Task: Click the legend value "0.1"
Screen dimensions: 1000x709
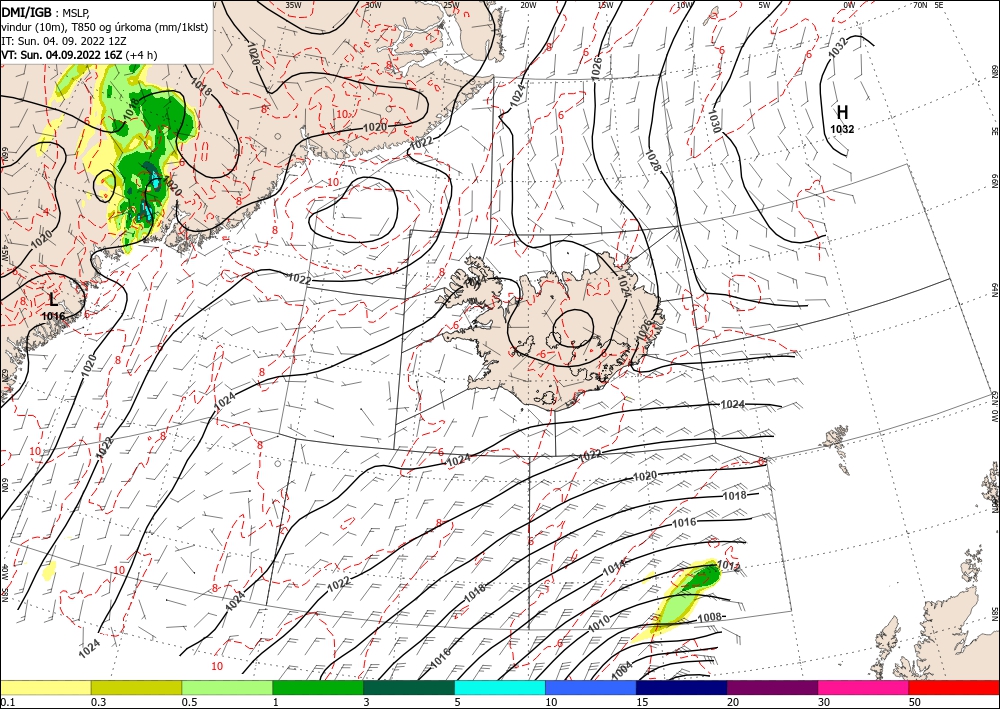Action: (8, 702)
